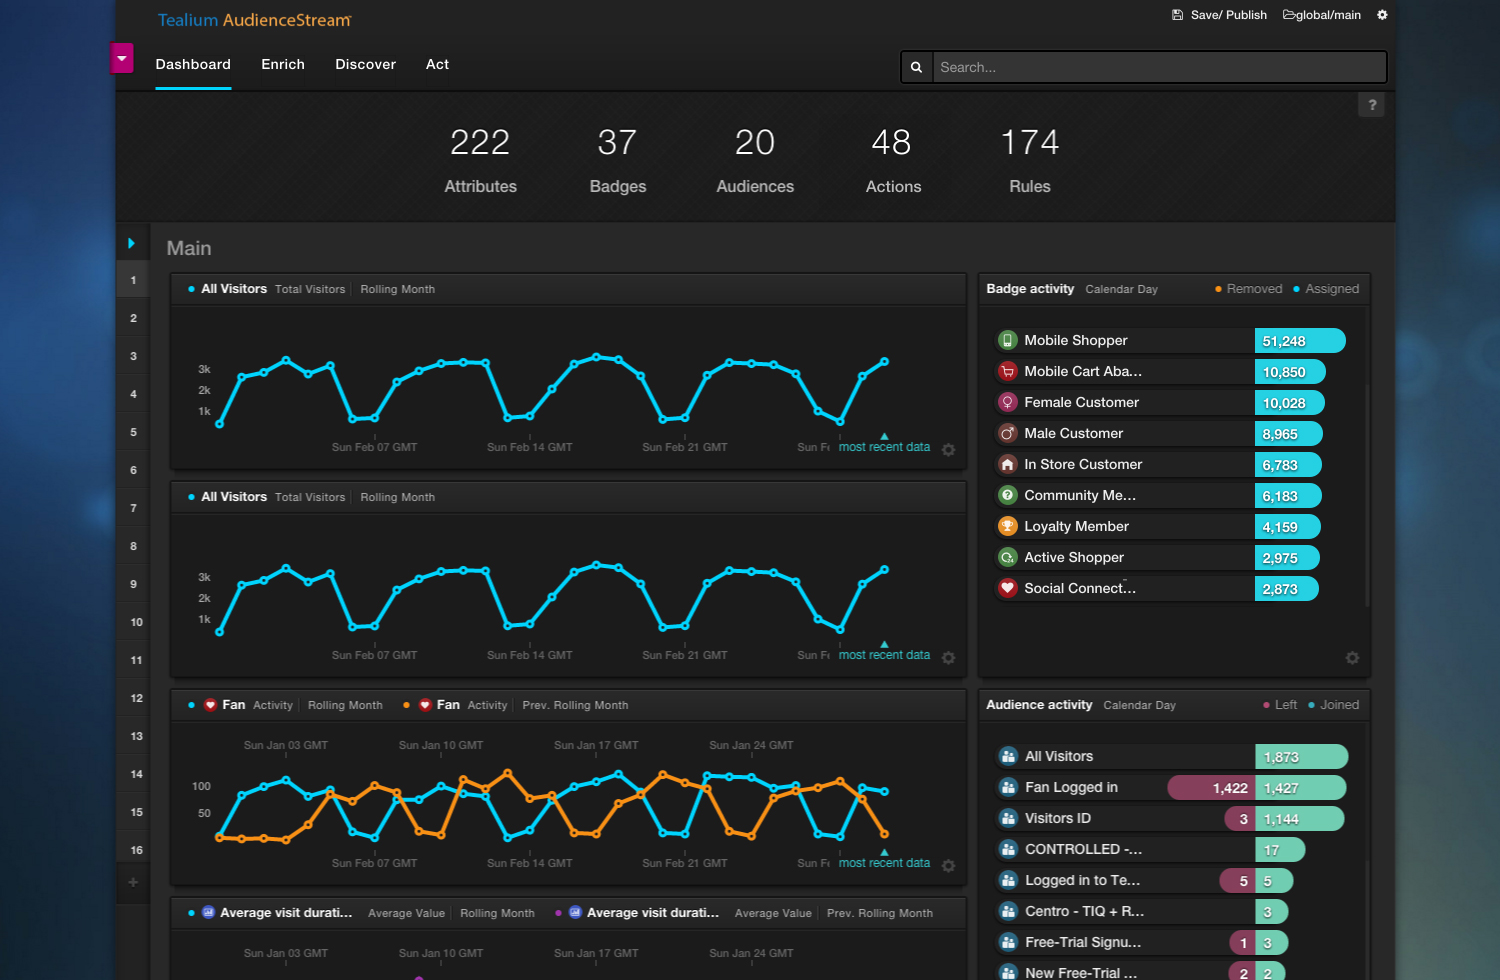Open gear settings for Fan activity chart
The height and width of the screenshot is (980, 1500).
[948, 866]
